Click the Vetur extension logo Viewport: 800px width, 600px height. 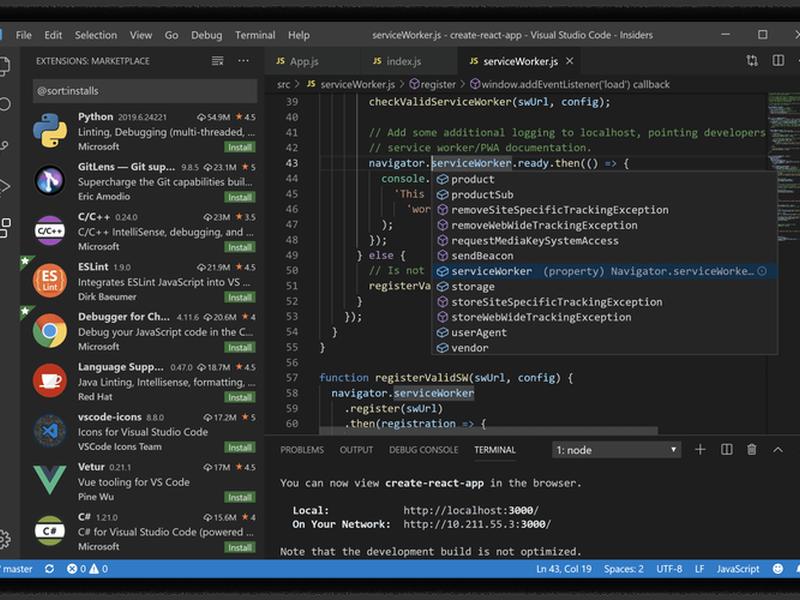click(x=49, y=480)
